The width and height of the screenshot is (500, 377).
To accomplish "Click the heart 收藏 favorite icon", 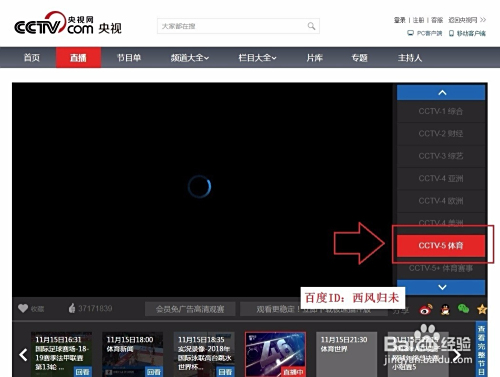I will point(23,308).
